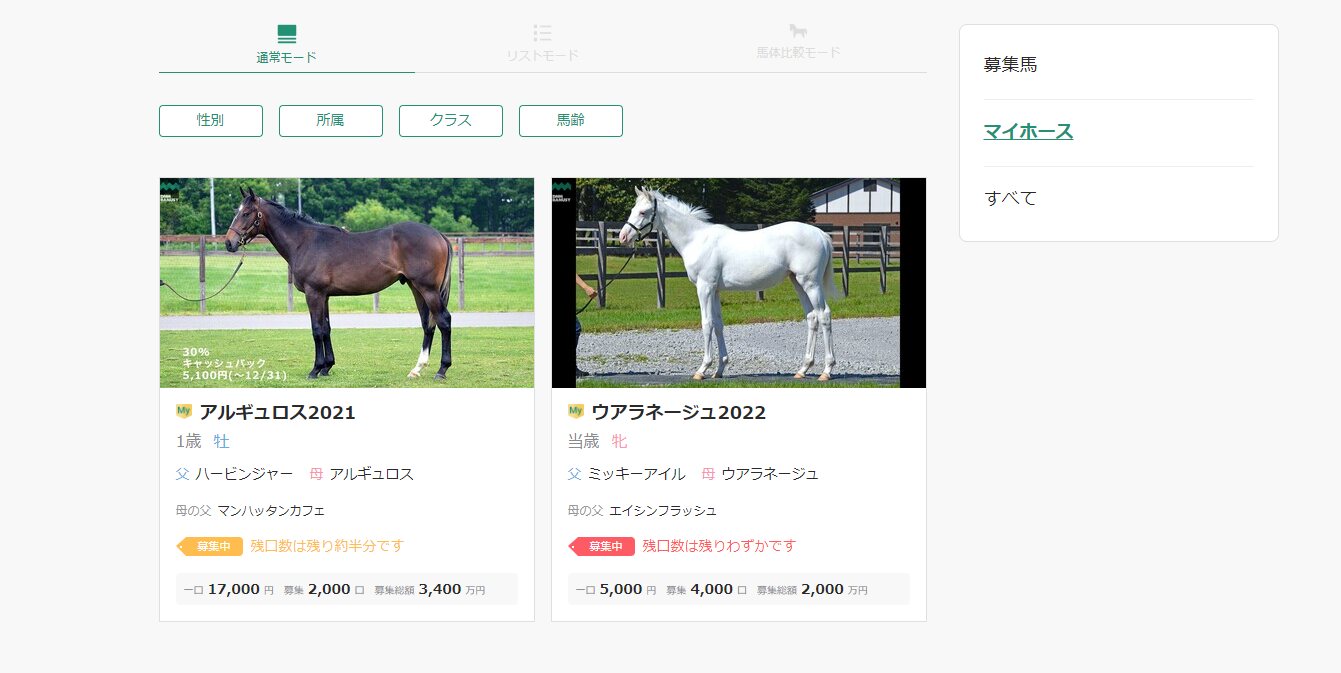Screen dimensions: 1341x673
Task: Click the 馬体比較モード horse icon
Action: [798, 32]
